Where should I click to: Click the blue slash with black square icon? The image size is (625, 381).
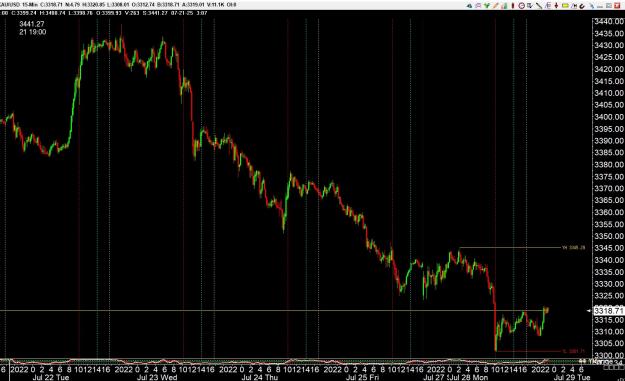(x=574, y=6)
